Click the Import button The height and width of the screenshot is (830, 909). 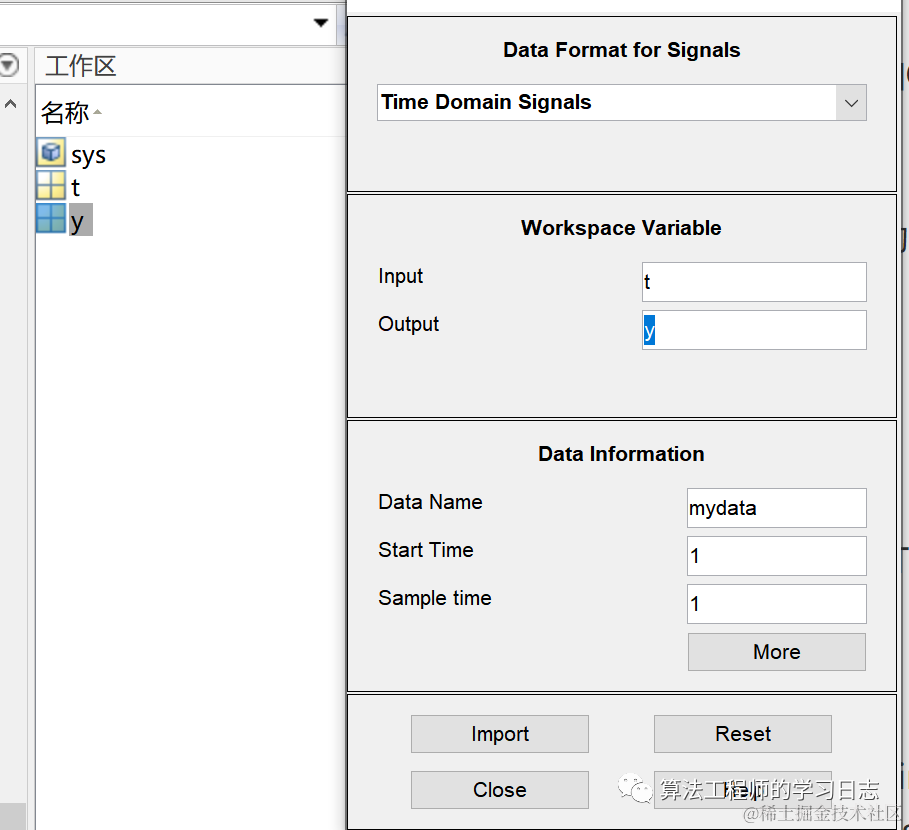point(500,734)
